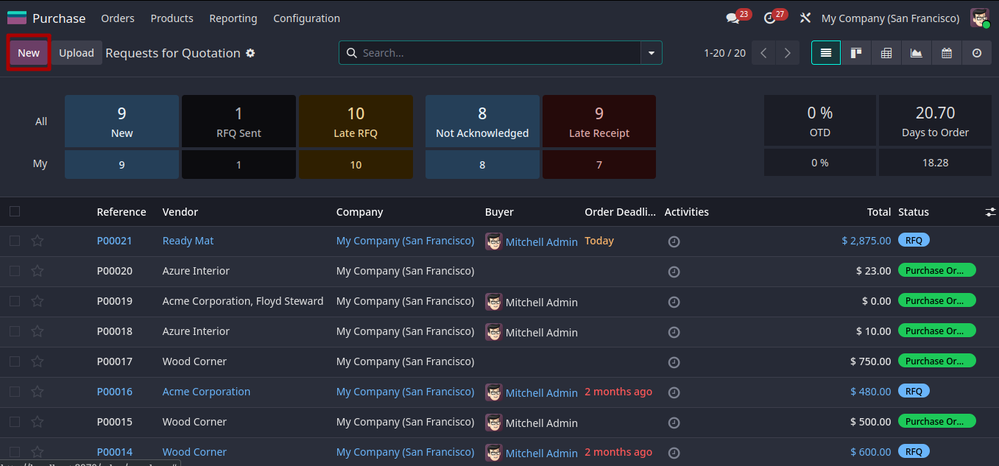This screenshot has width=999, height=466.
Task: Click the RFQ status badge of P00021
Action: tap(914, 240)
